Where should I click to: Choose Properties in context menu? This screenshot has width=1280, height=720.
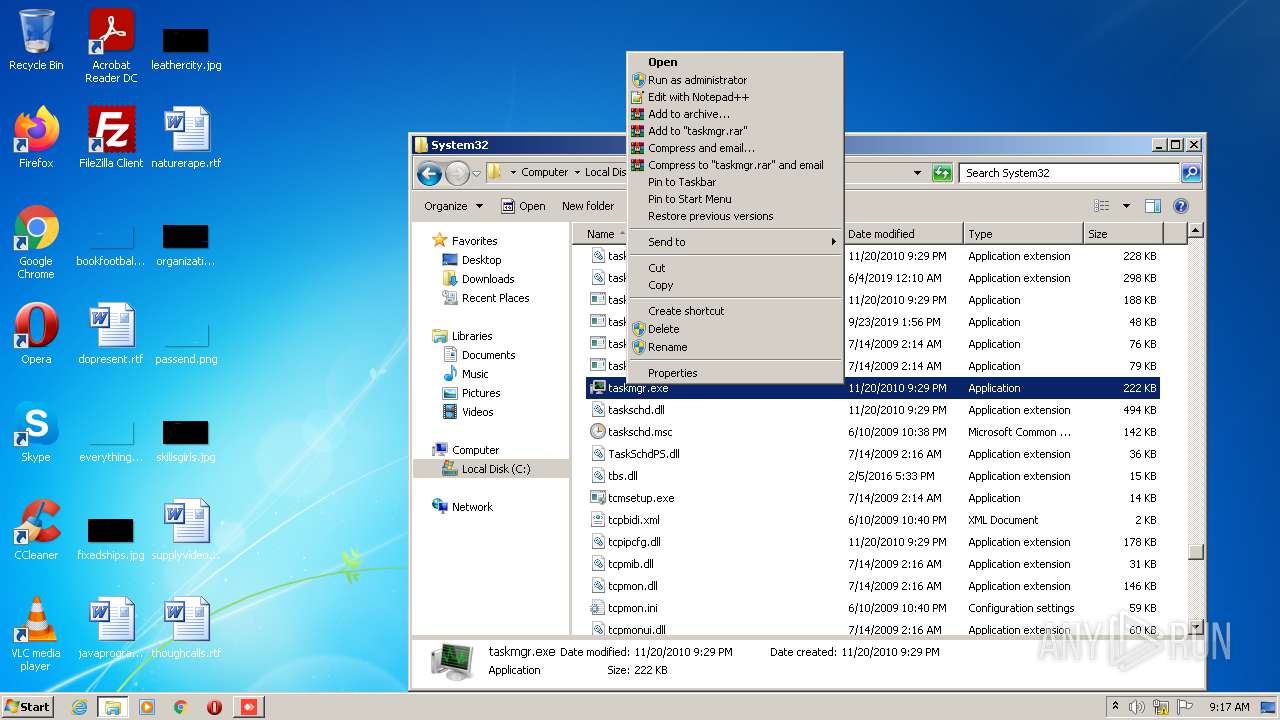click(x=735, y=373)
